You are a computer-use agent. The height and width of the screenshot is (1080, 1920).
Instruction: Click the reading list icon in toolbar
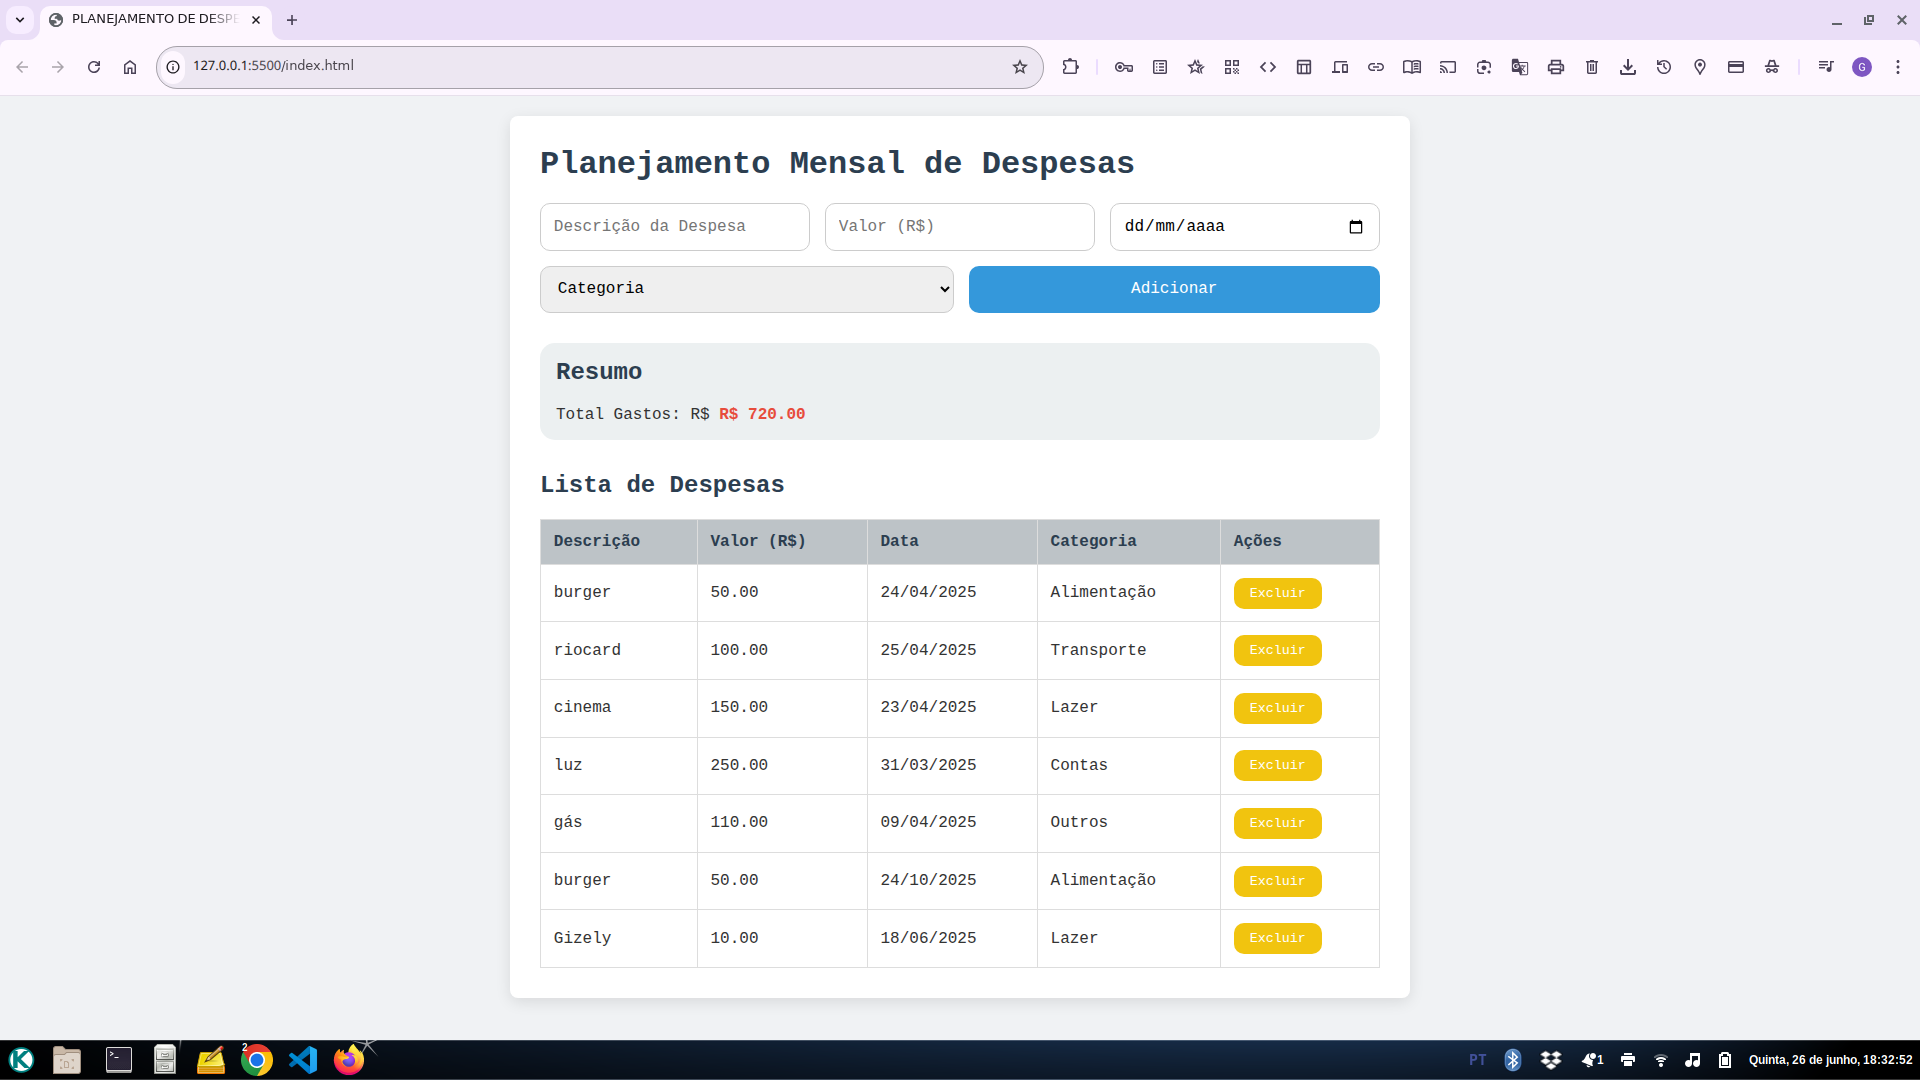[1160, 67]
